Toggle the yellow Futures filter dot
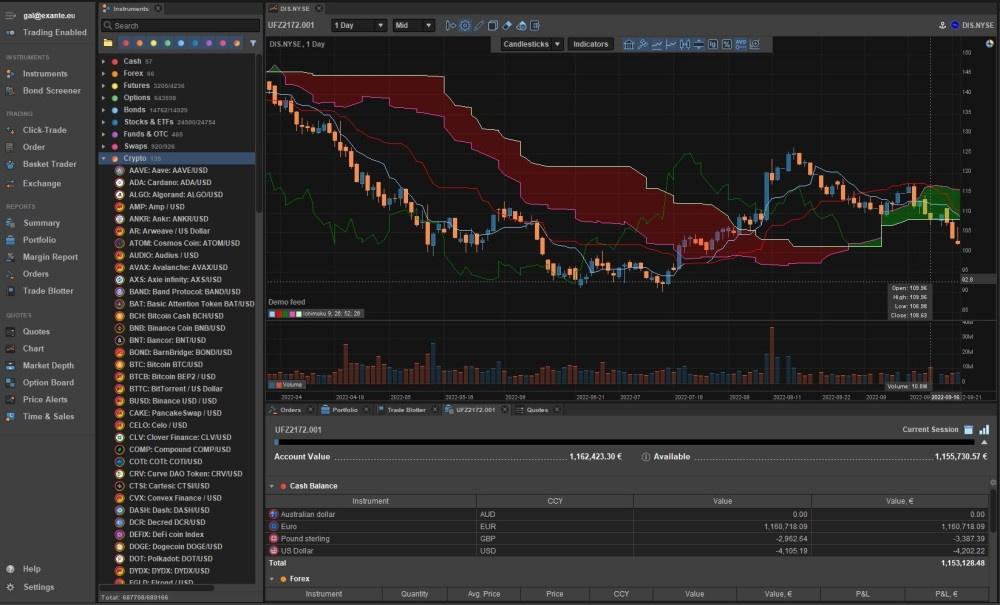 pos(153,43)
